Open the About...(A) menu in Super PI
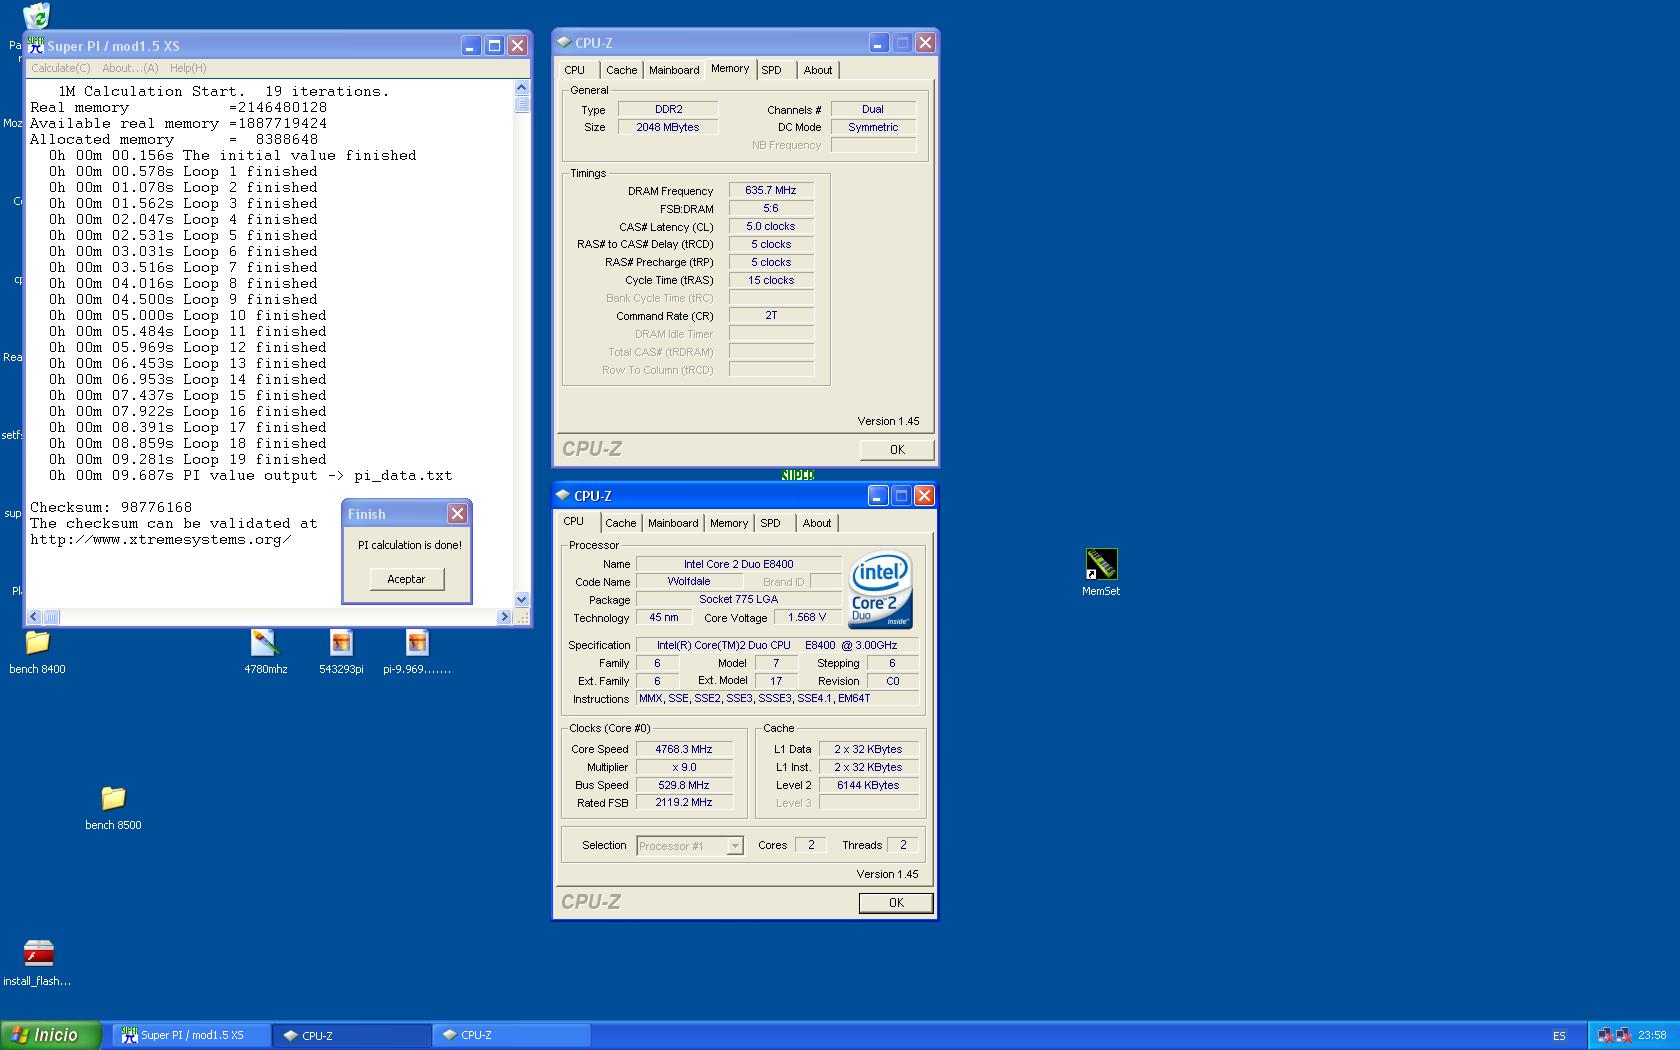This screenshot has height=1050, width=1680. pos(130,68)
